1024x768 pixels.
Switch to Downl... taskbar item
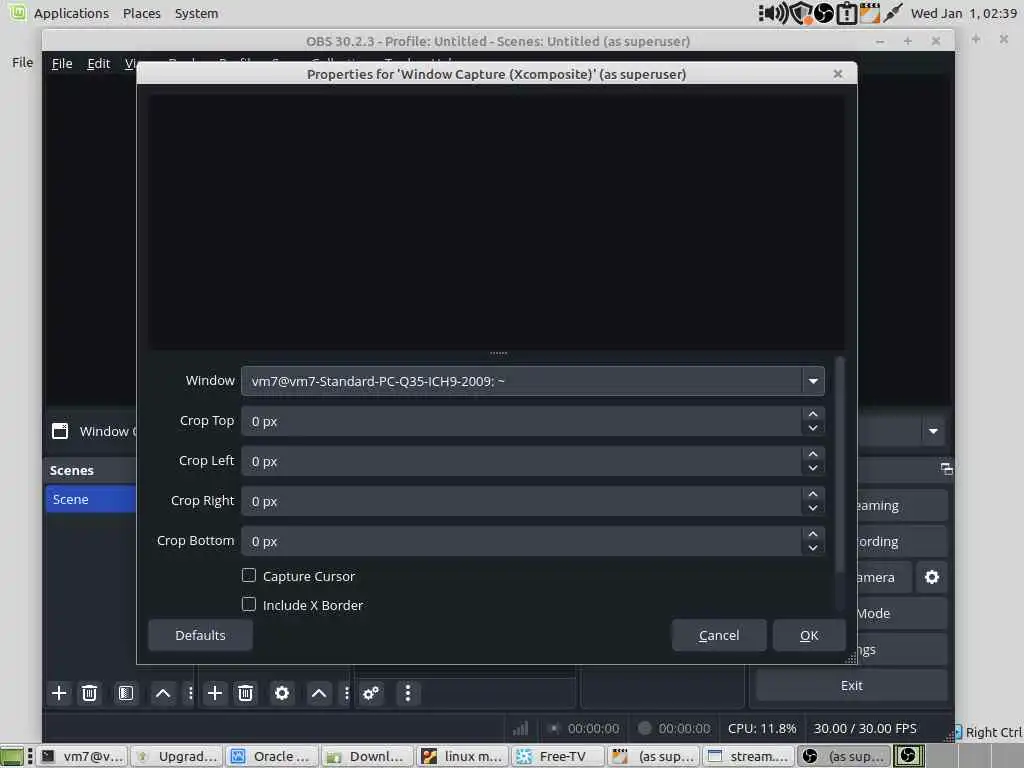click(367, 756)
